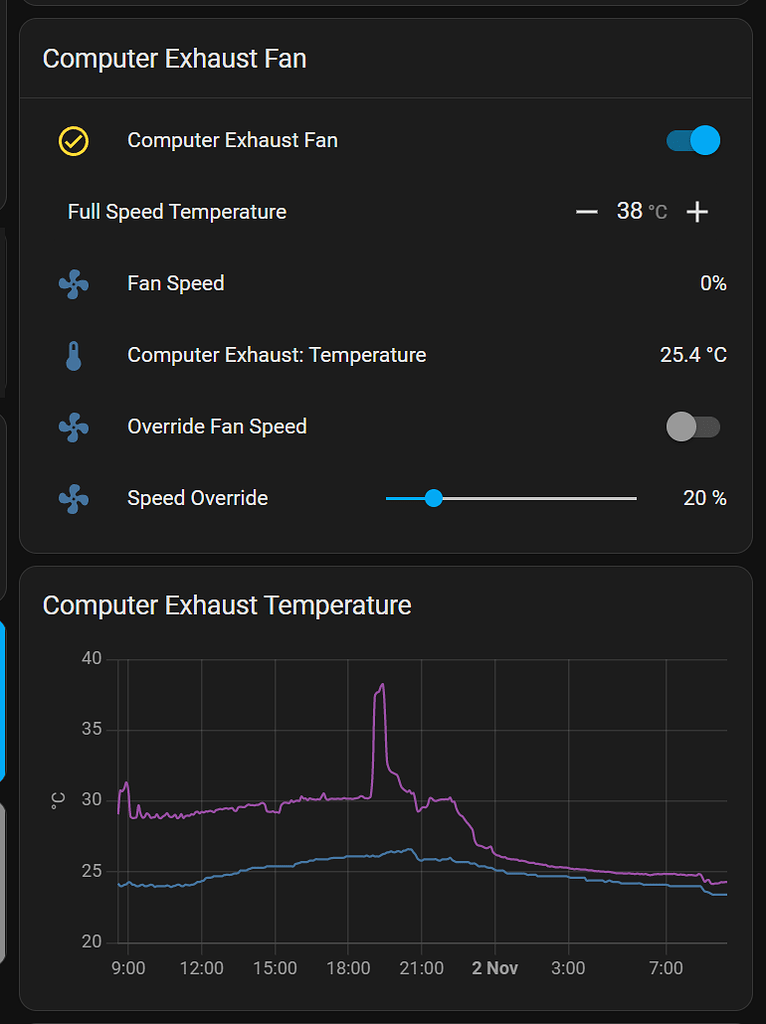Click the plus icon for Full Speed Temperature
The height and width of the screenshot is (1024, 766).
(x=697, y=211)
